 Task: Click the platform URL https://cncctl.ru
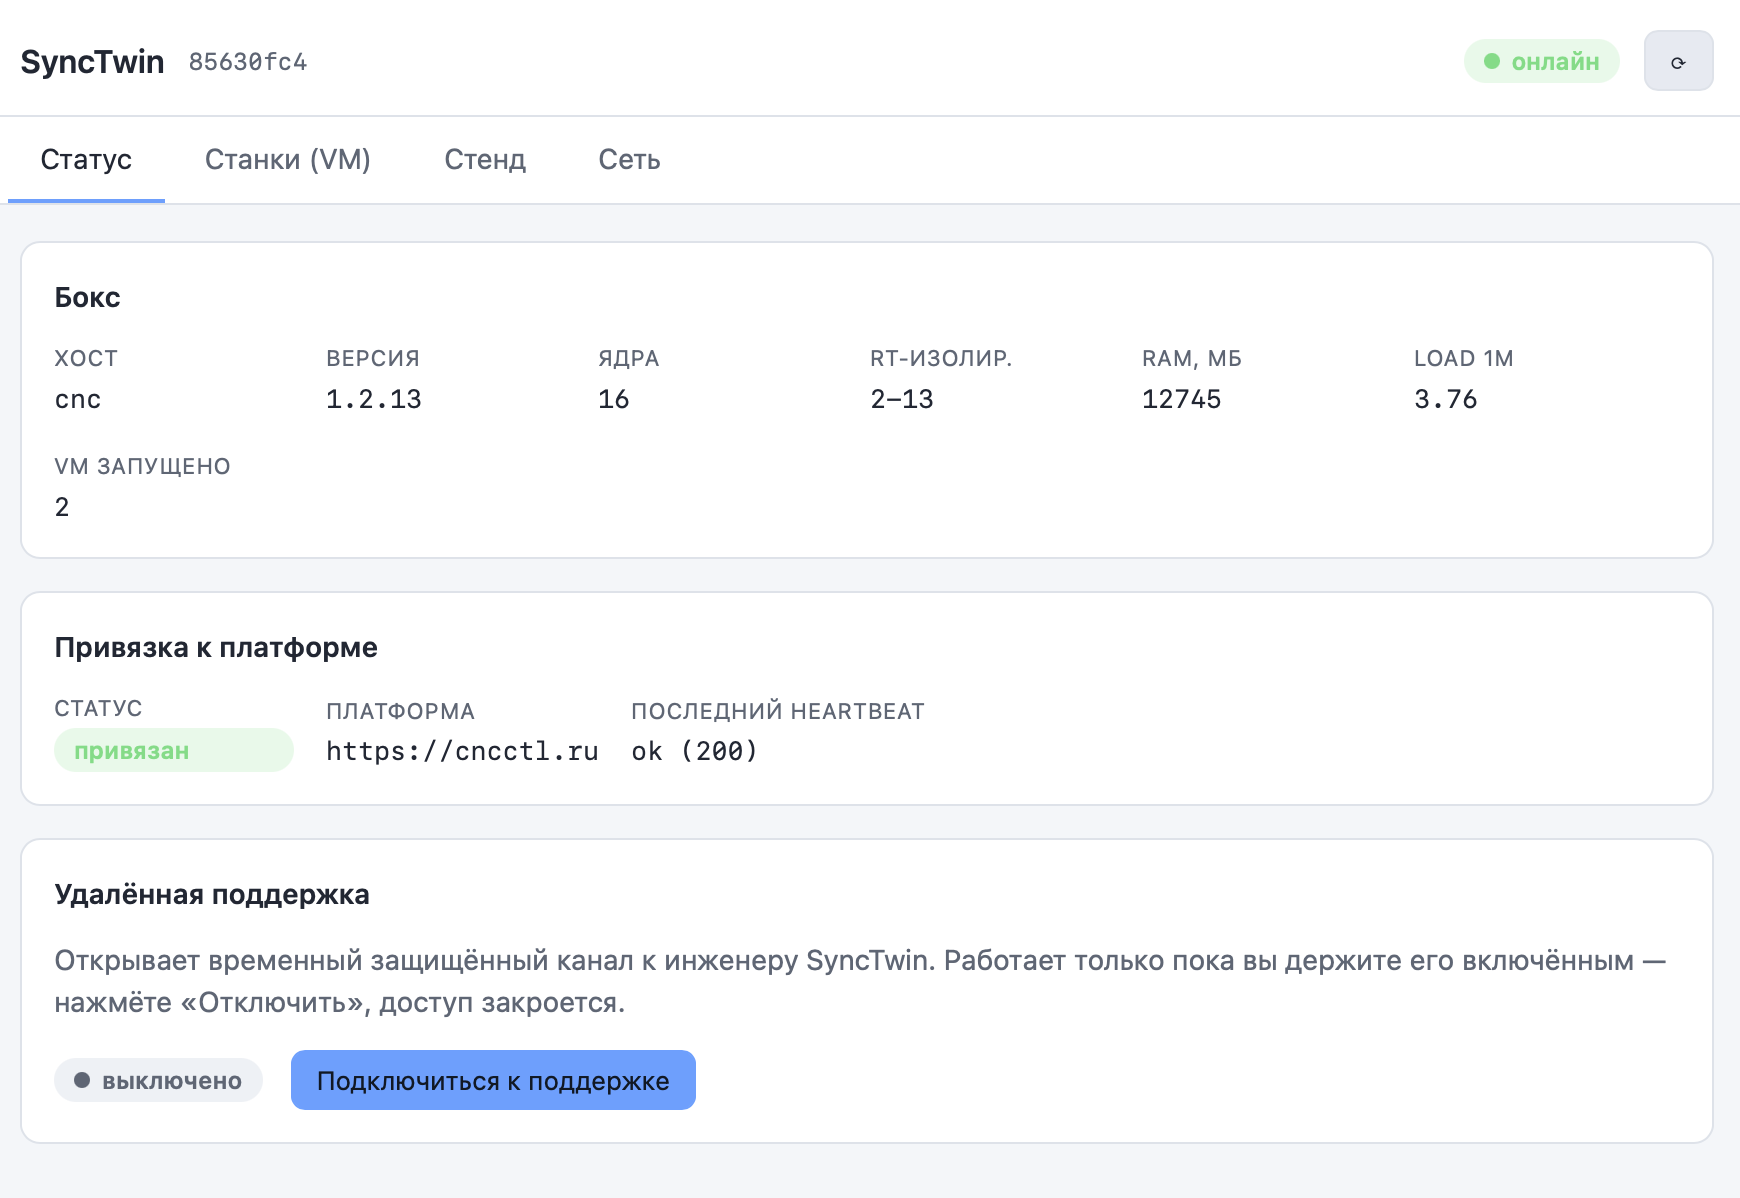pyautogui.click(x=462, y=751)
